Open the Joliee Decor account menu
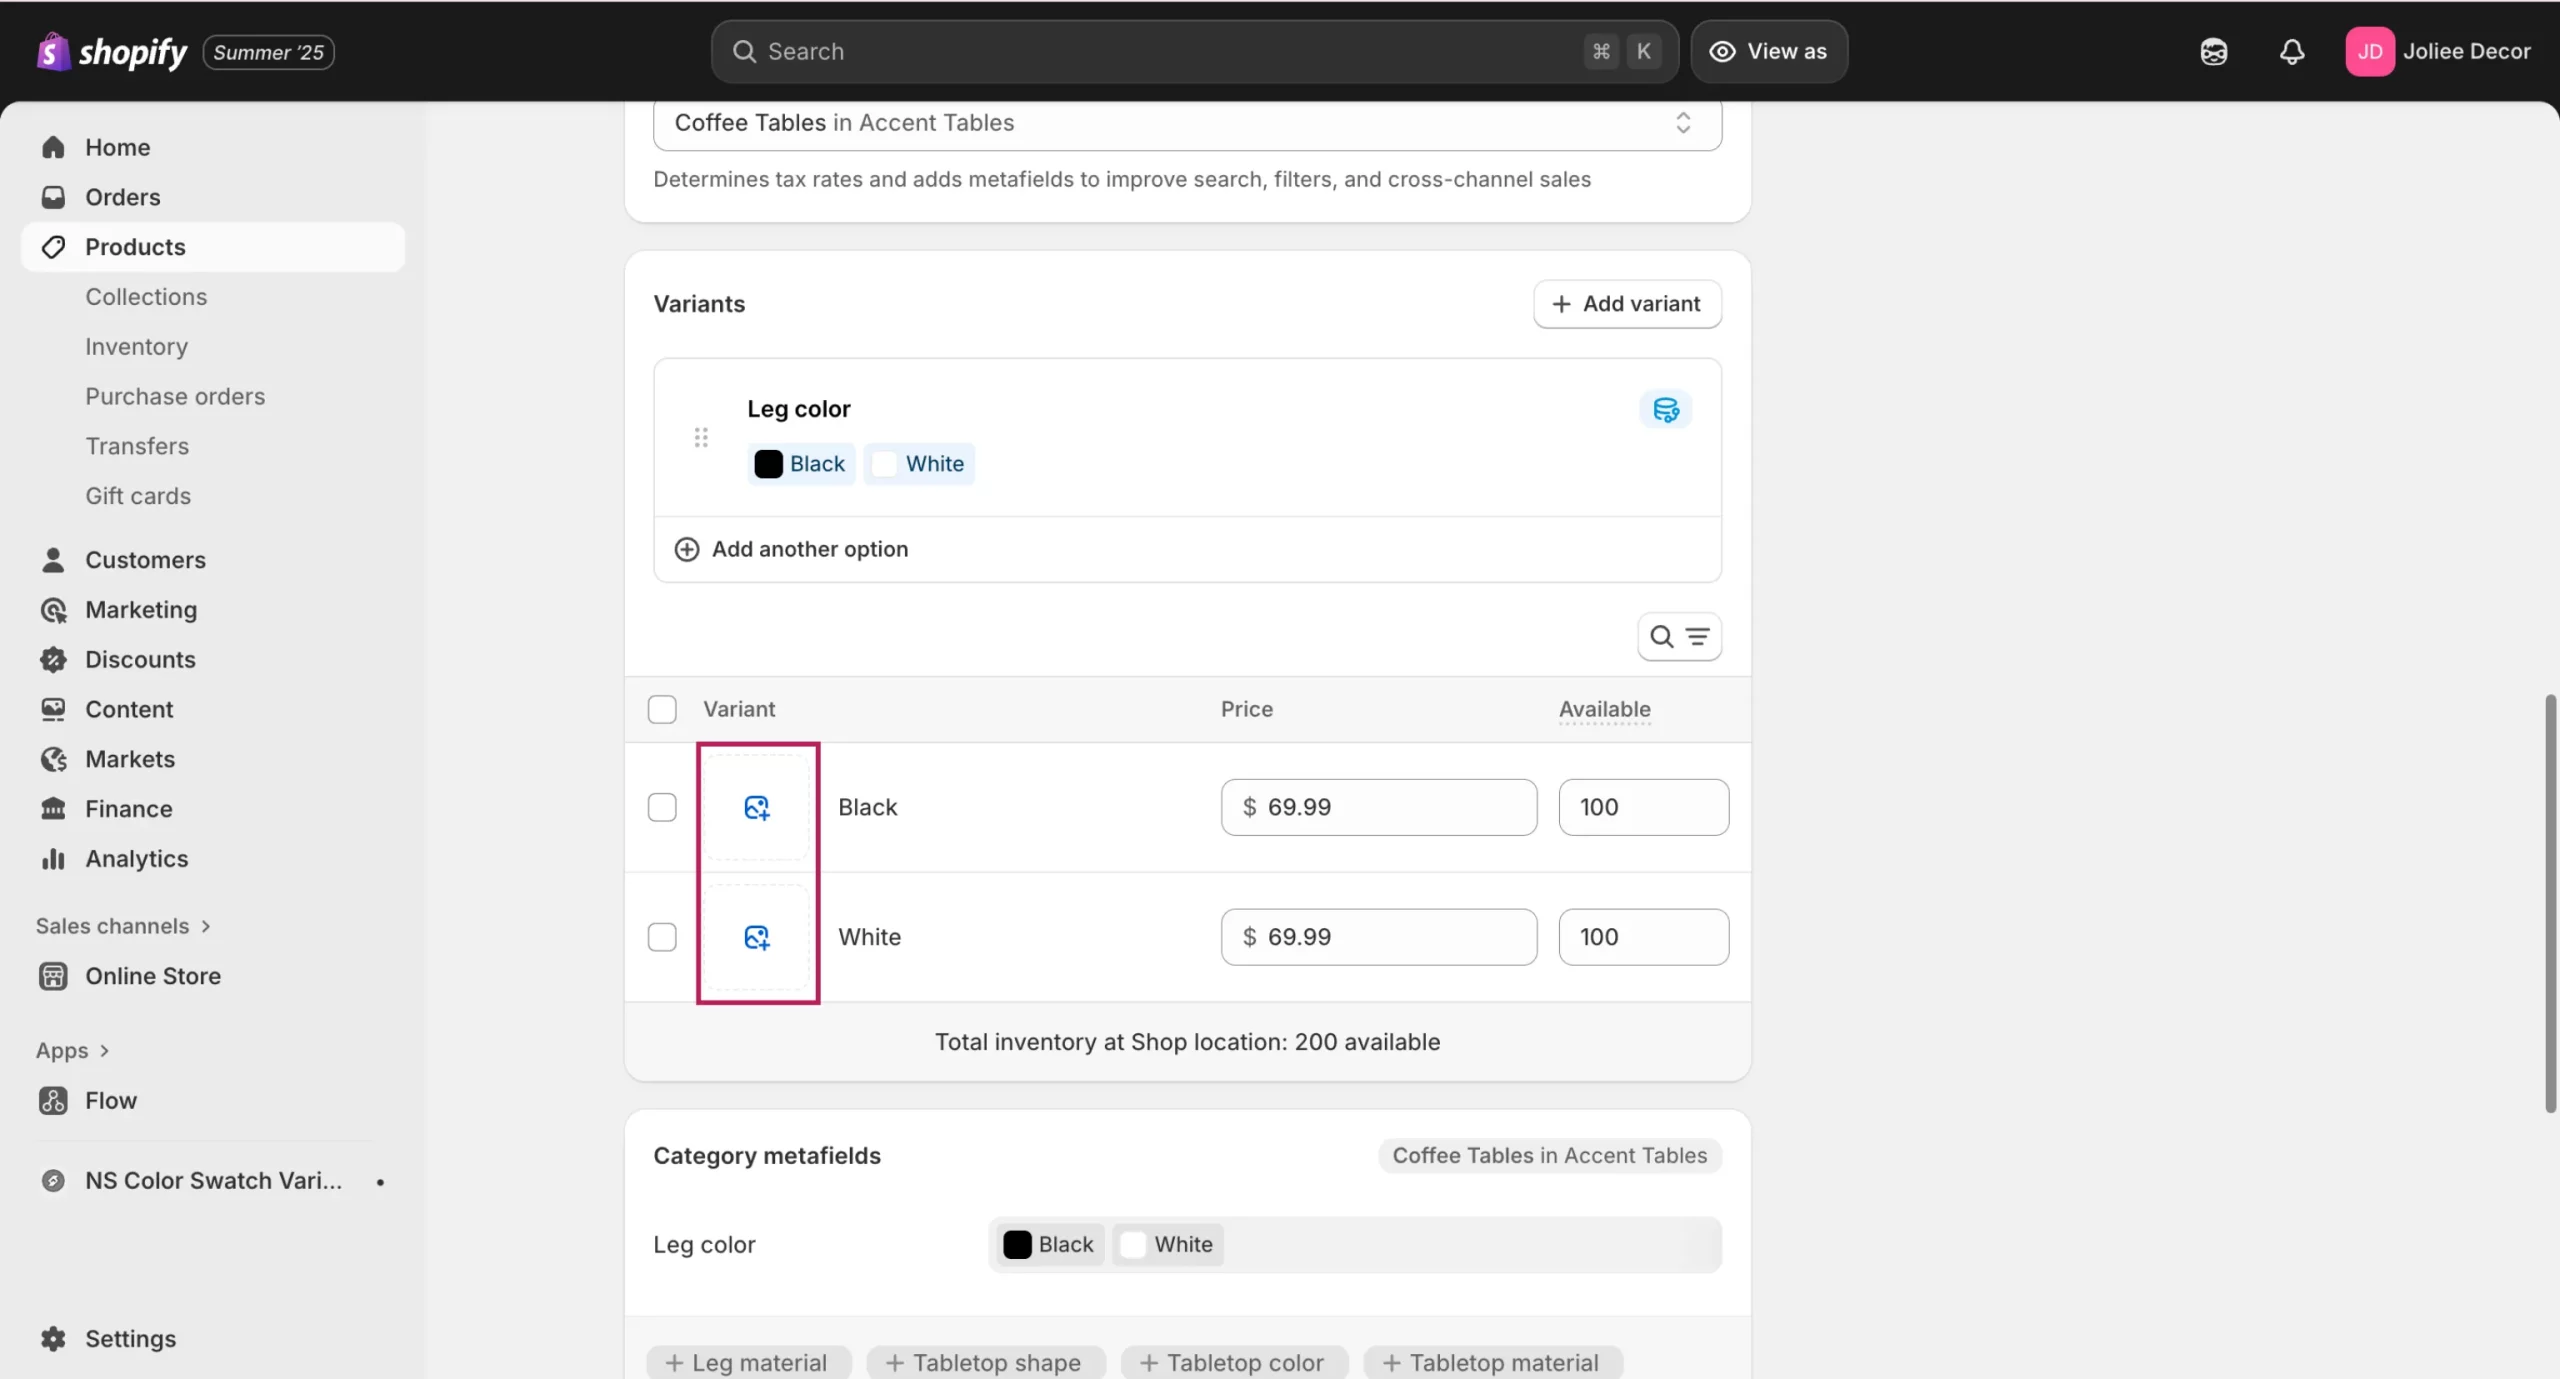 tap(2438, 51)
